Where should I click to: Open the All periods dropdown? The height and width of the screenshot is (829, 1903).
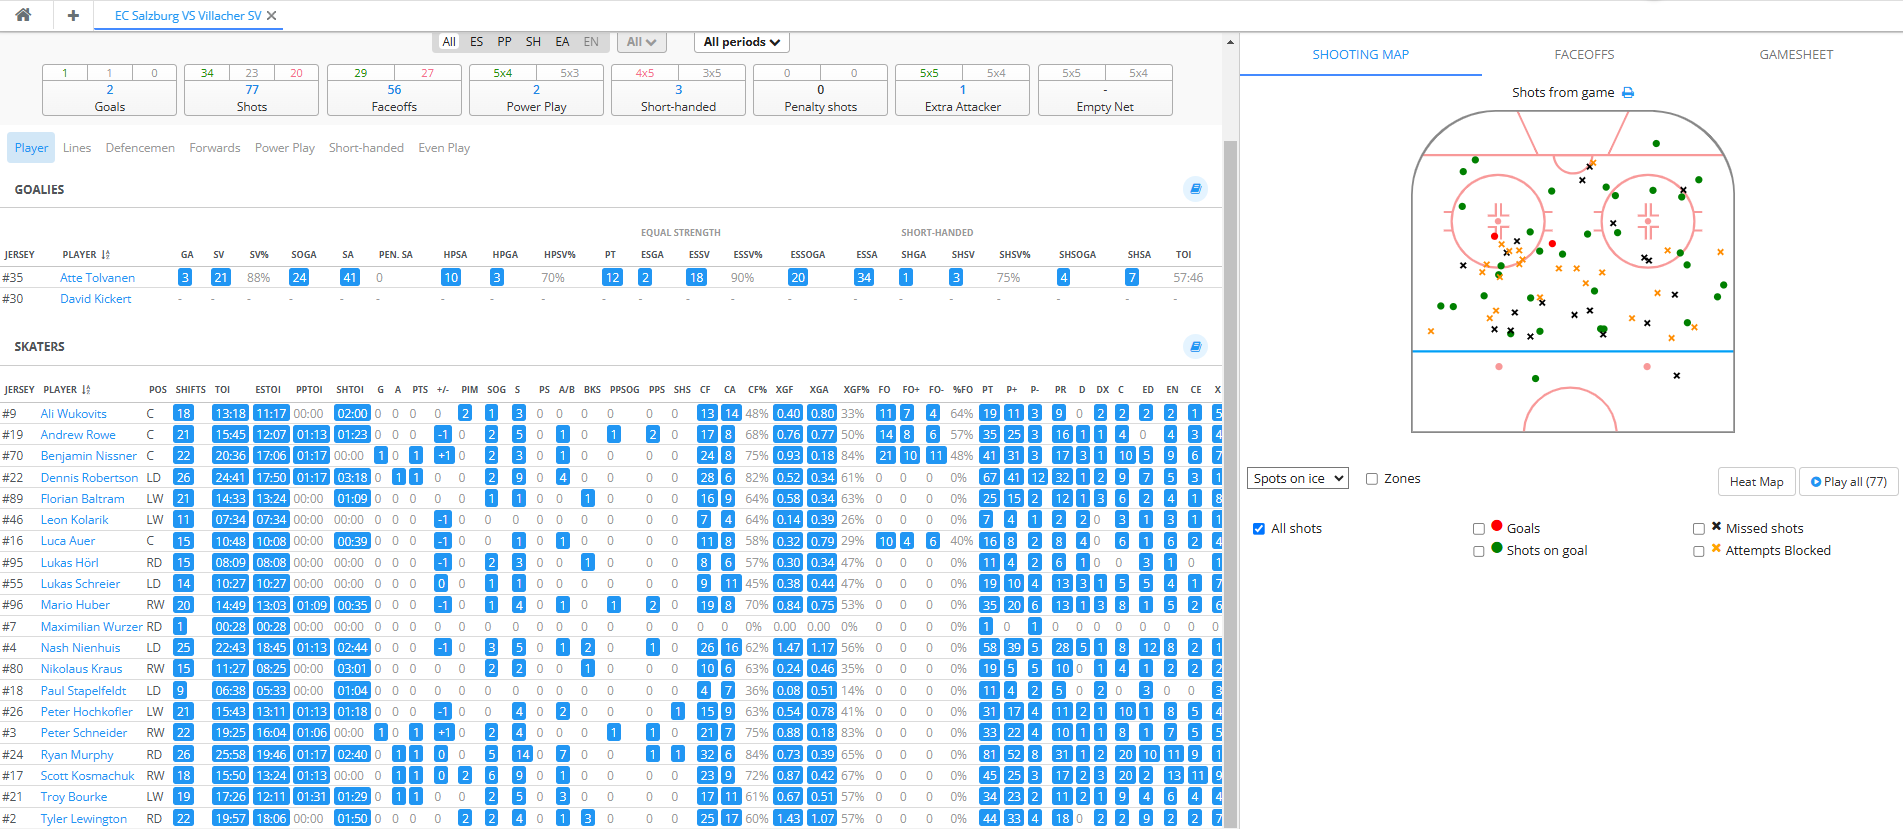(741, 42)
